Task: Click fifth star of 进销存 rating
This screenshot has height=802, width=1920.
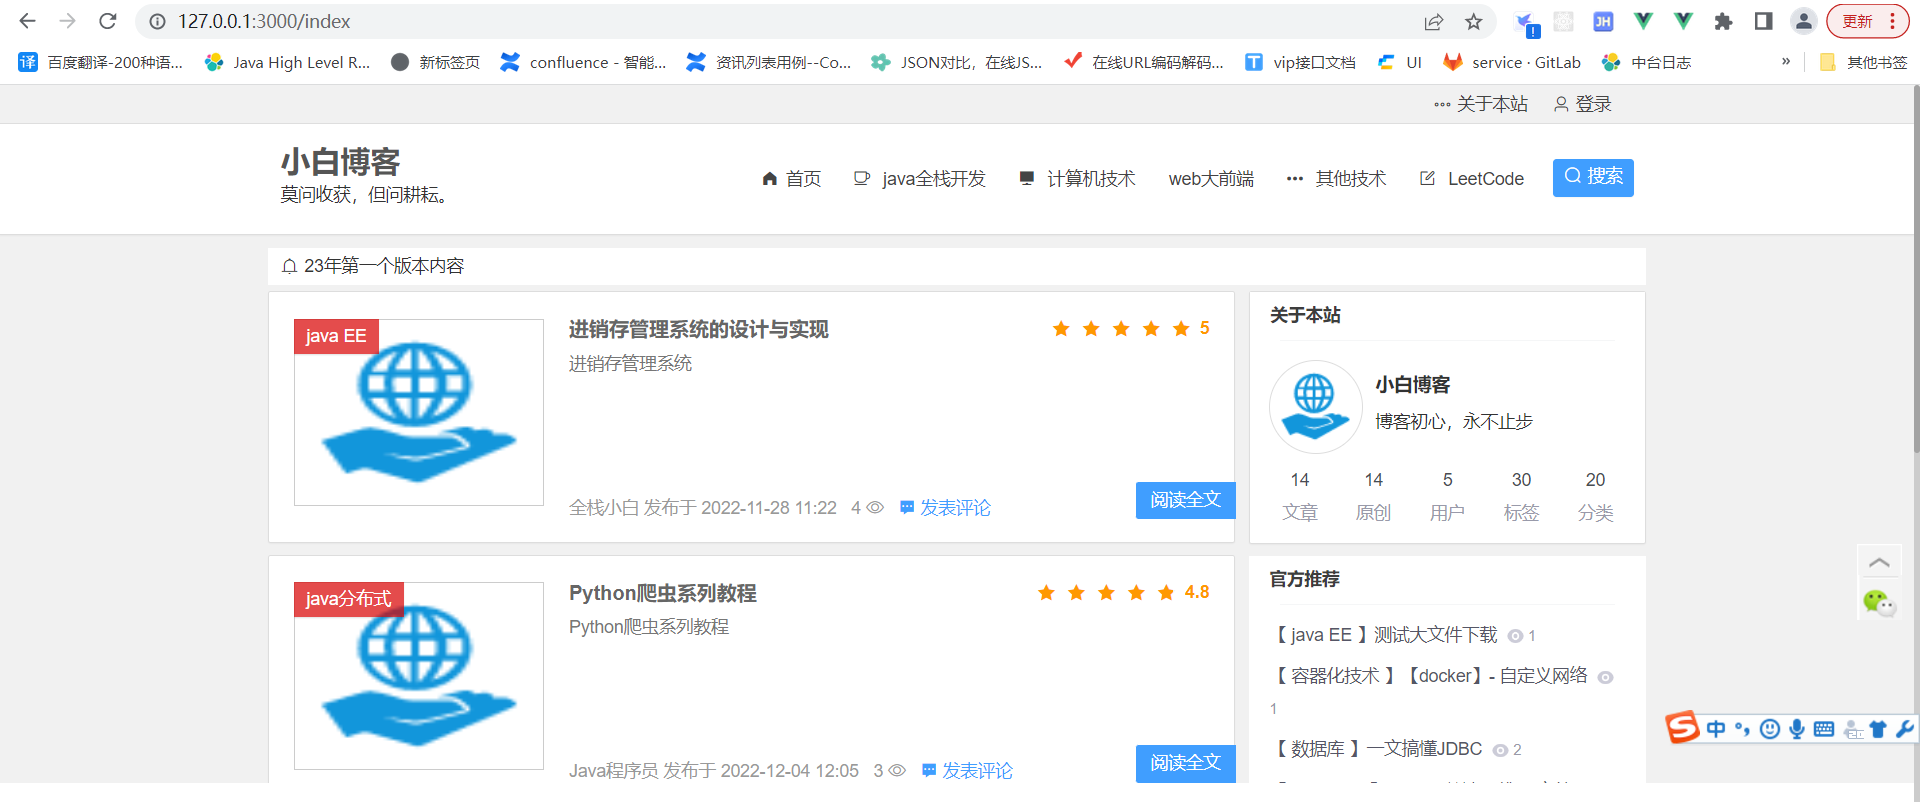Action: [x=1181, y=328]
